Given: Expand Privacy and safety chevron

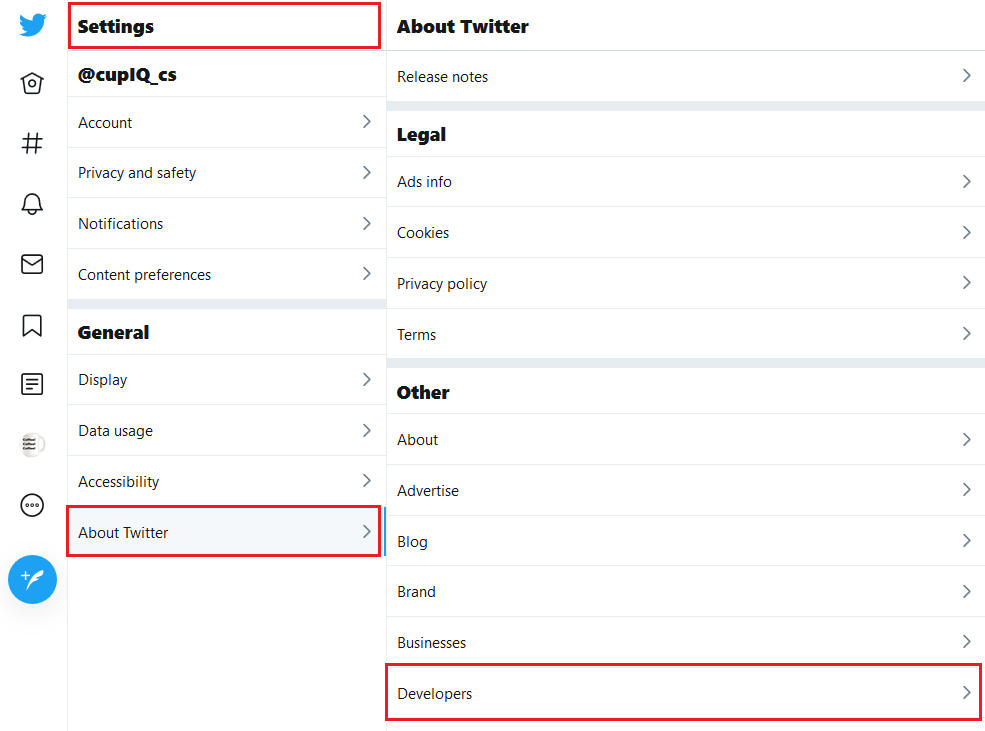Looking at the screenshot, I should (x=367, y=172).
